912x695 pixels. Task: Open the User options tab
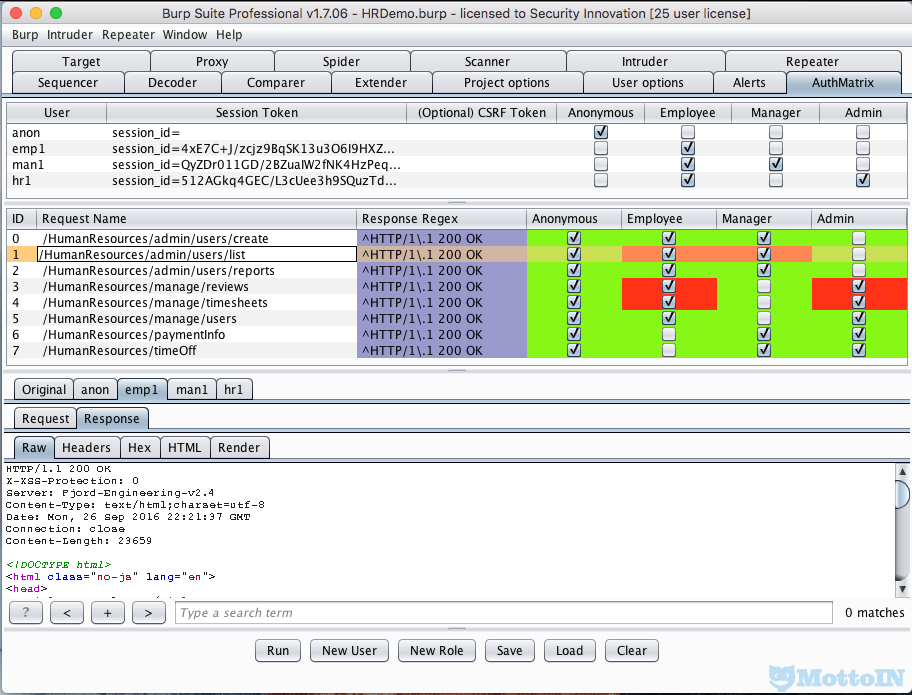point(647,83)
